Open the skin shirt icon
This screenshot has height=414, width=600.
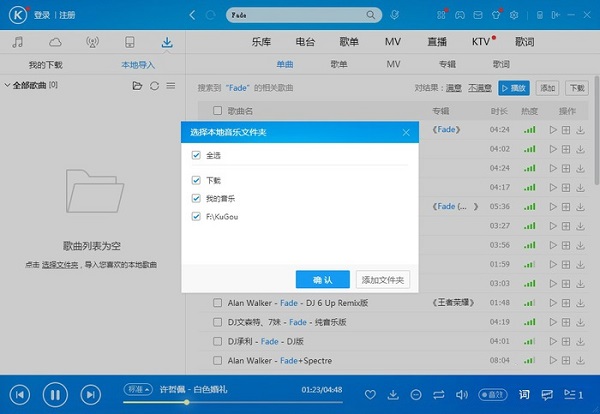496,15
